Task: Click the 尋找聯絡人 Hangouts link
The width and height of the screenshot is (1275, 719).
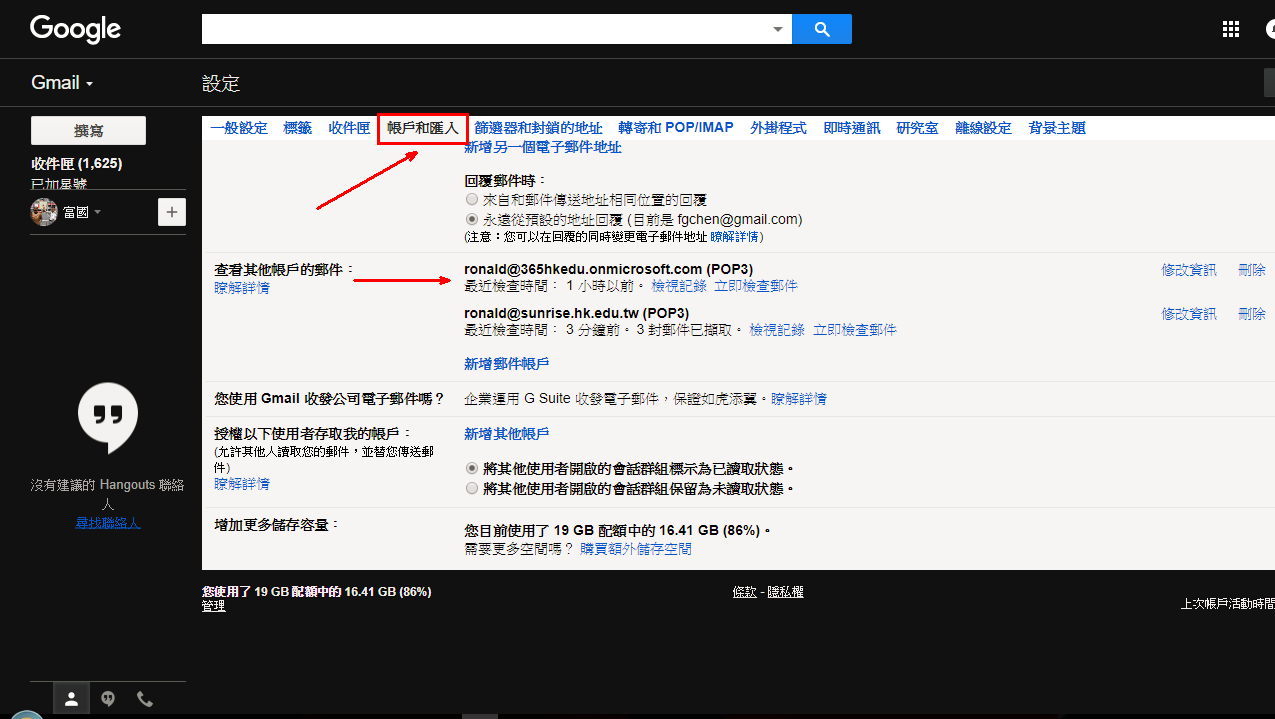Action: pyautogui.click(x=108, y=523)
